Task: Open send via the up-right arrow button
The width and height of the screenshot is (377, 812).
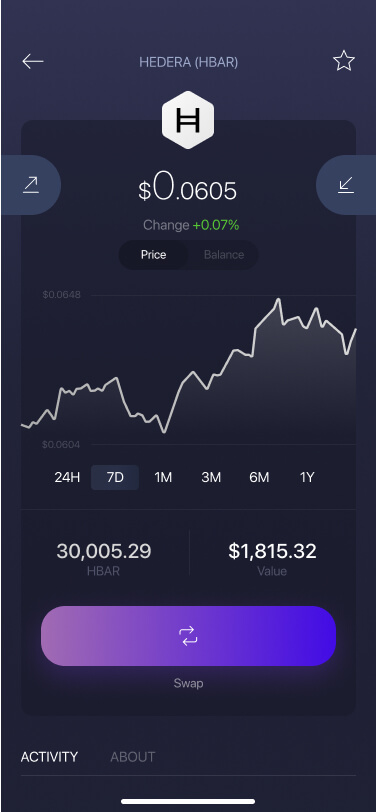Action: (x=31, y=185)
